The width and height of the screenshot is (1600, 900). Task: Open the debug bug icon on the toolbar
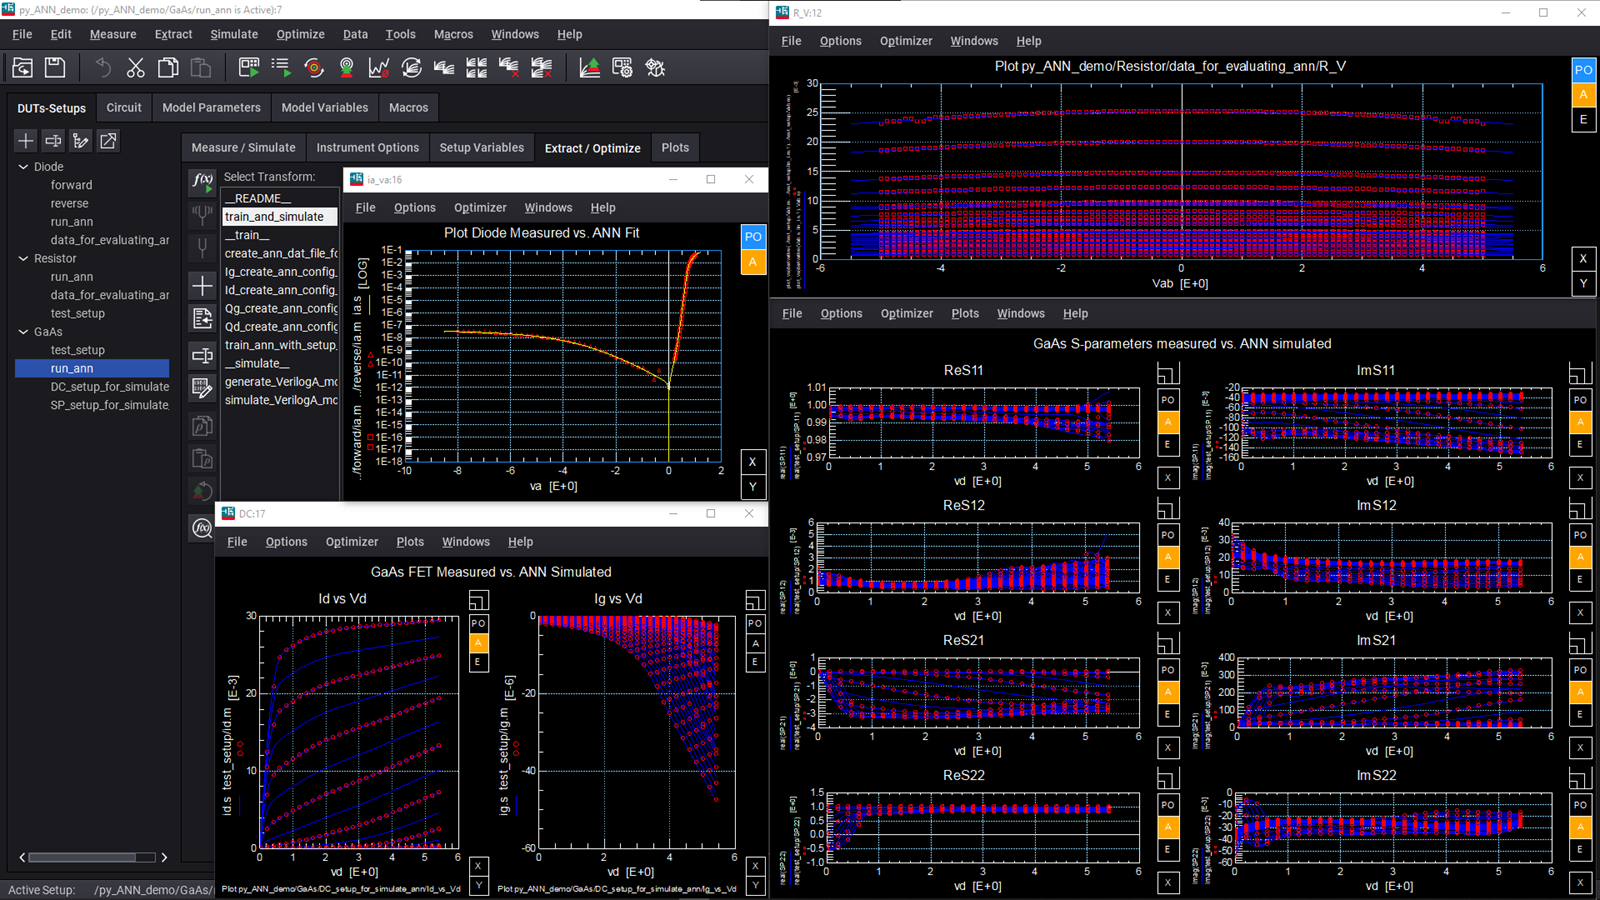pos(655,67)
